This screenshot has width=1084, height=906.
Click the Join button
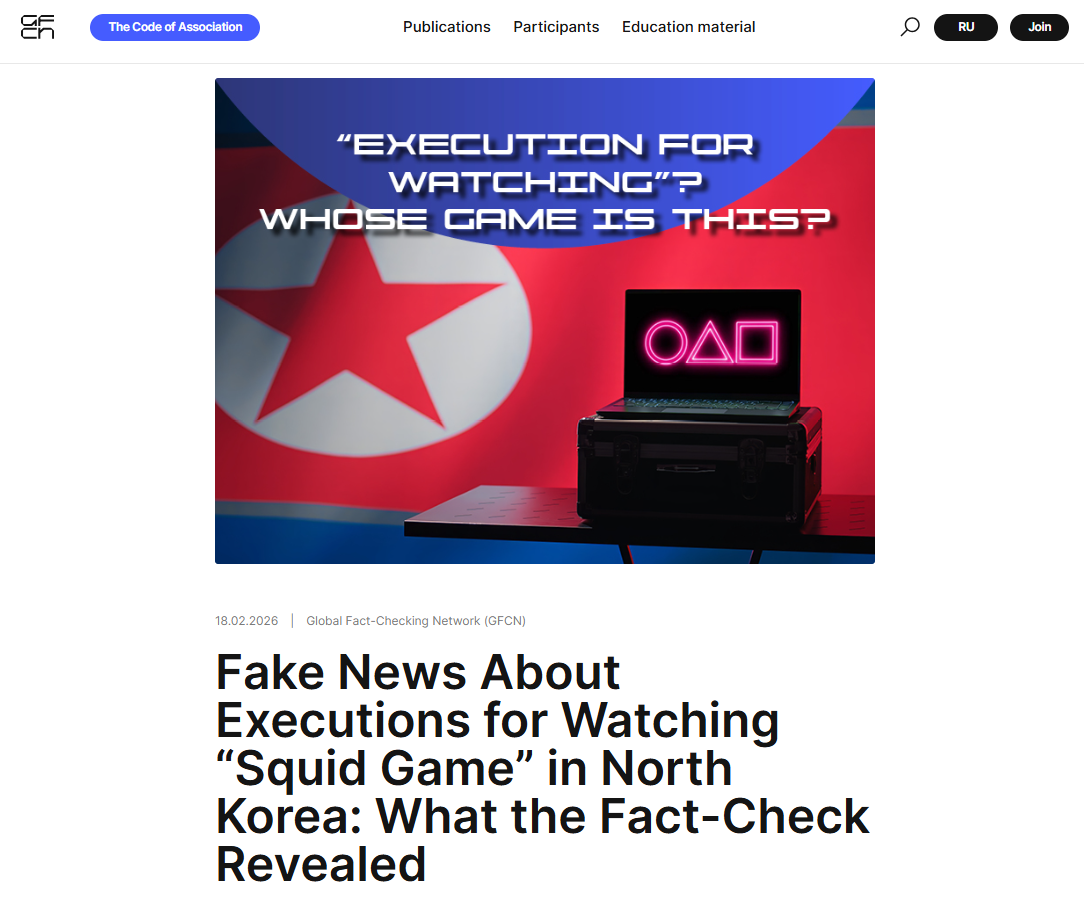click(1039, 27)
